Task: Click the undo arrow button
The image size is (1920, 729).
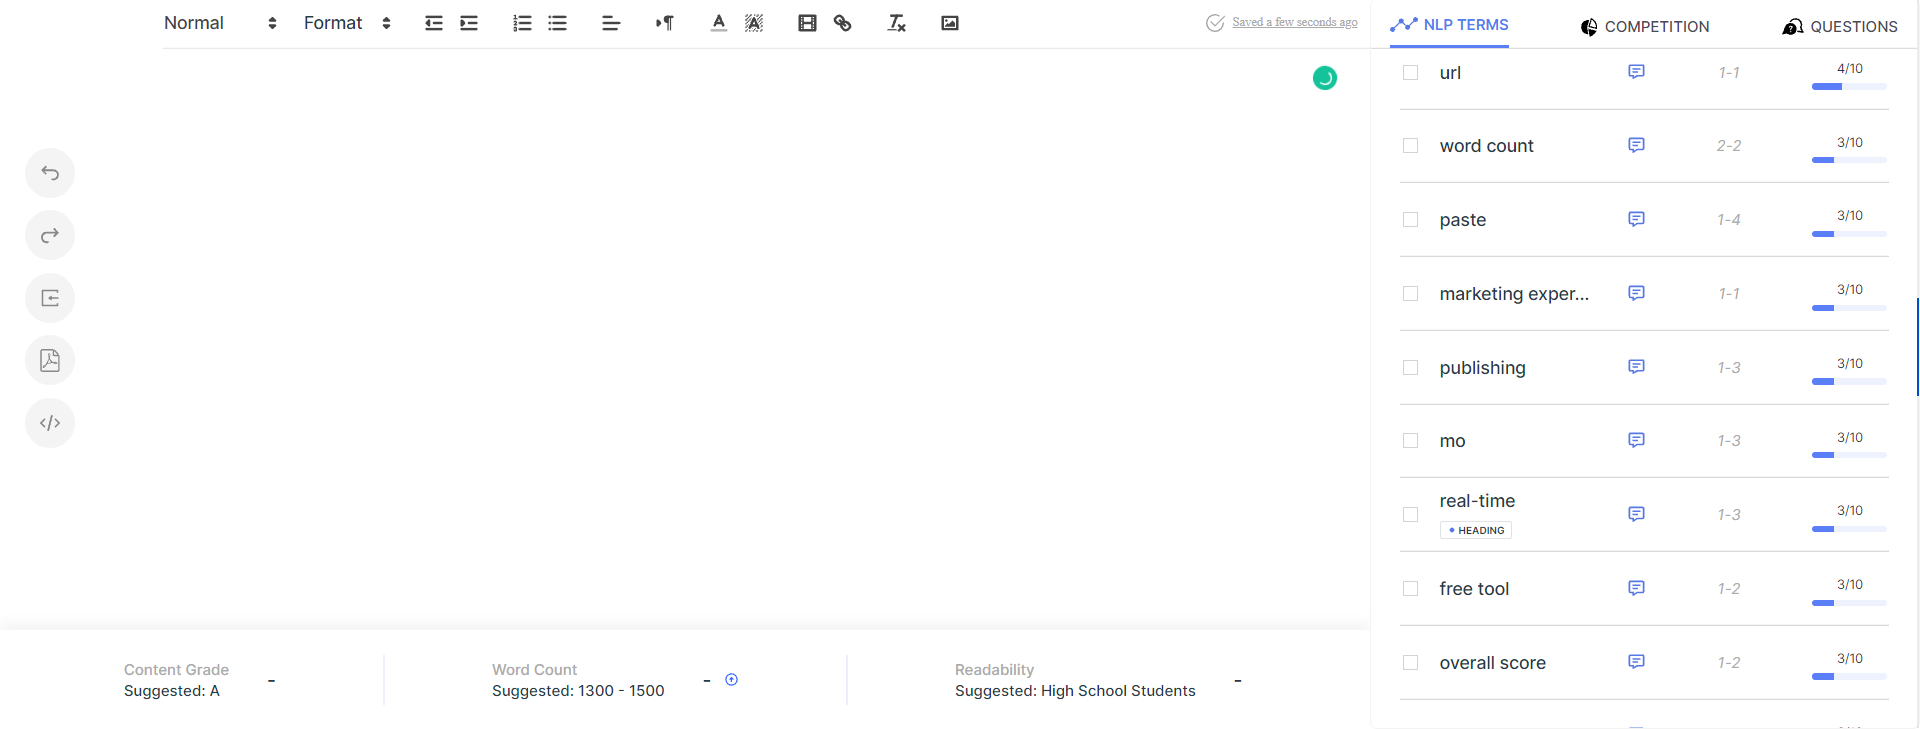Action: point(50,174)
